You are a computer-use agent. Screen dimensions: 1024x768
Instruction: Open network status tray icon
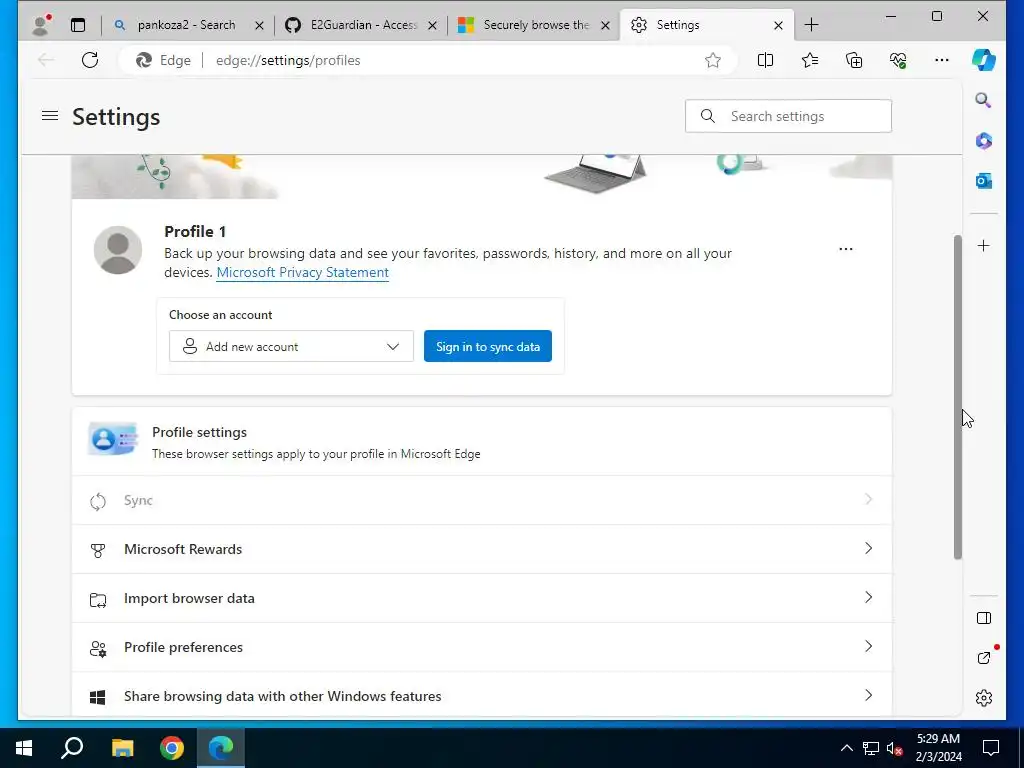tap(871, 748)
